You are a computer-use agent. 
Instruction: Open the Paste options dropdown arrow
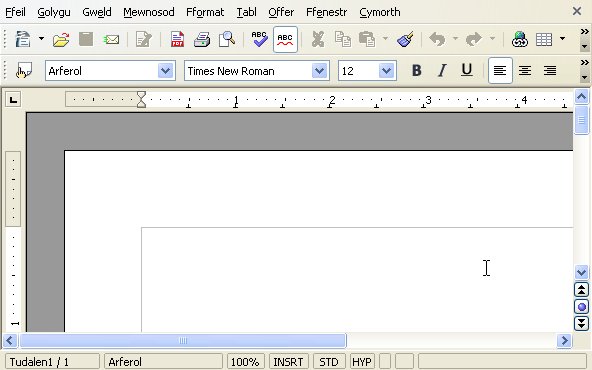(385, 39)
